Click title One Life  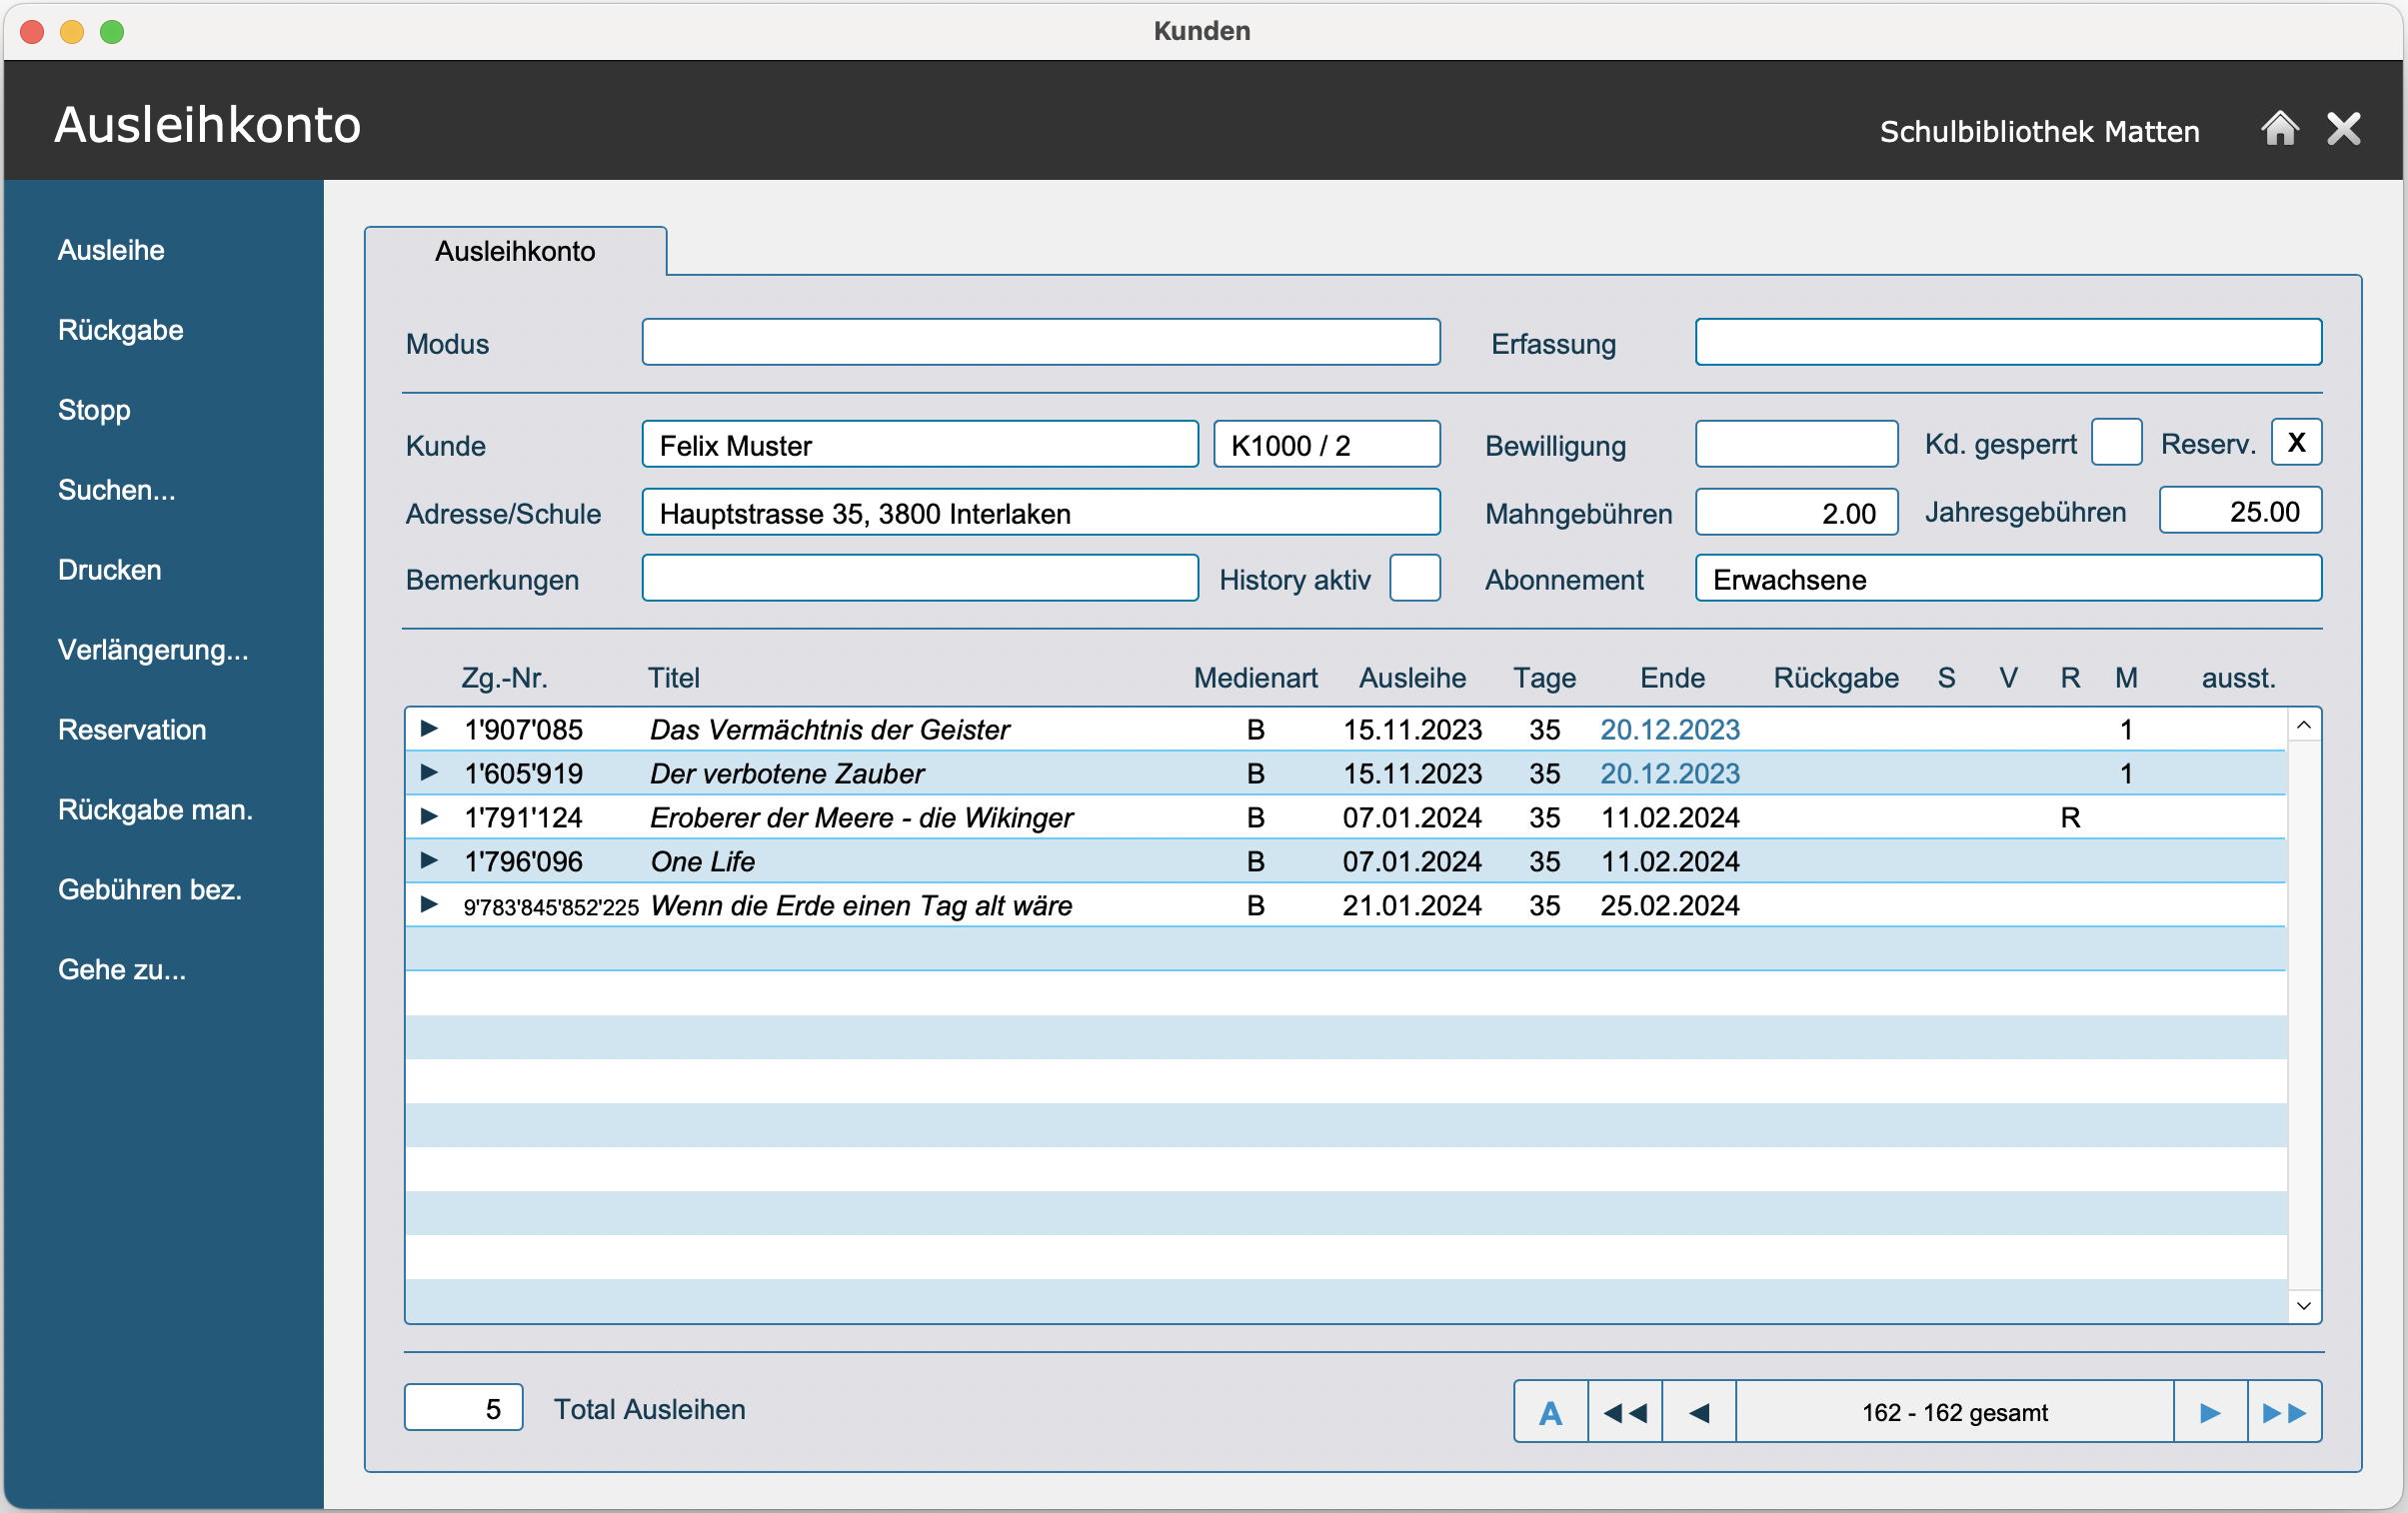pos(702,861)
